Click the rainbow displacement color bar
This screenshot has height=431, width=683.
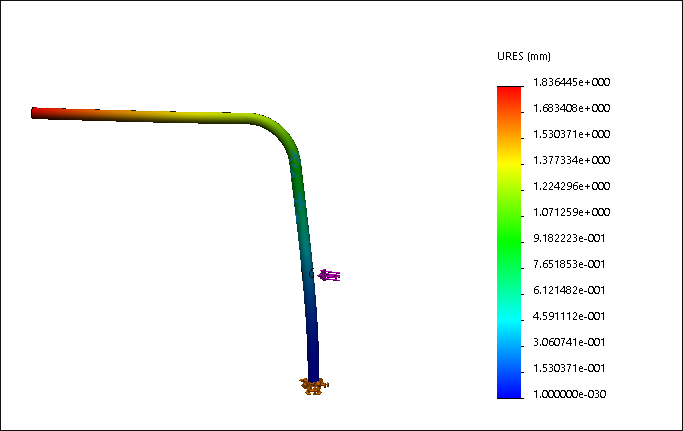[509, 242]
